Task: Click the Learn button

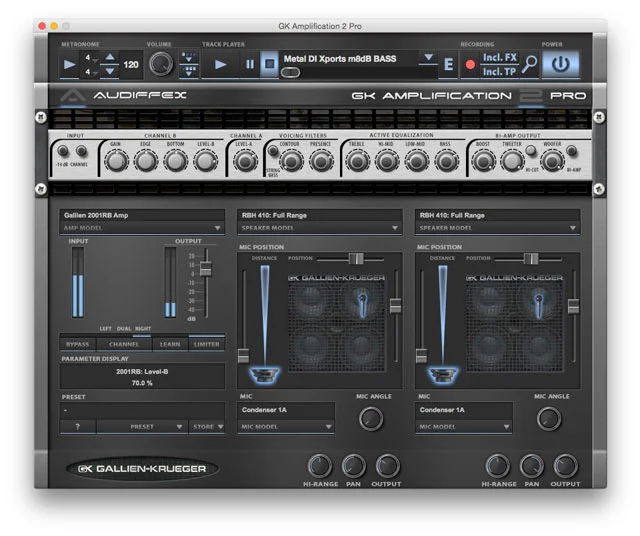Action: (170, 344)
